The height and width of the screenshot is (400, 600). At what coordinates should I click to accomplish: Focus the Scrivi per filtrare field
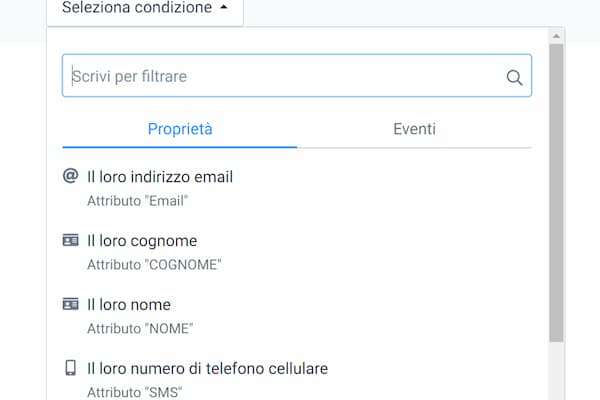click(280, 76)
